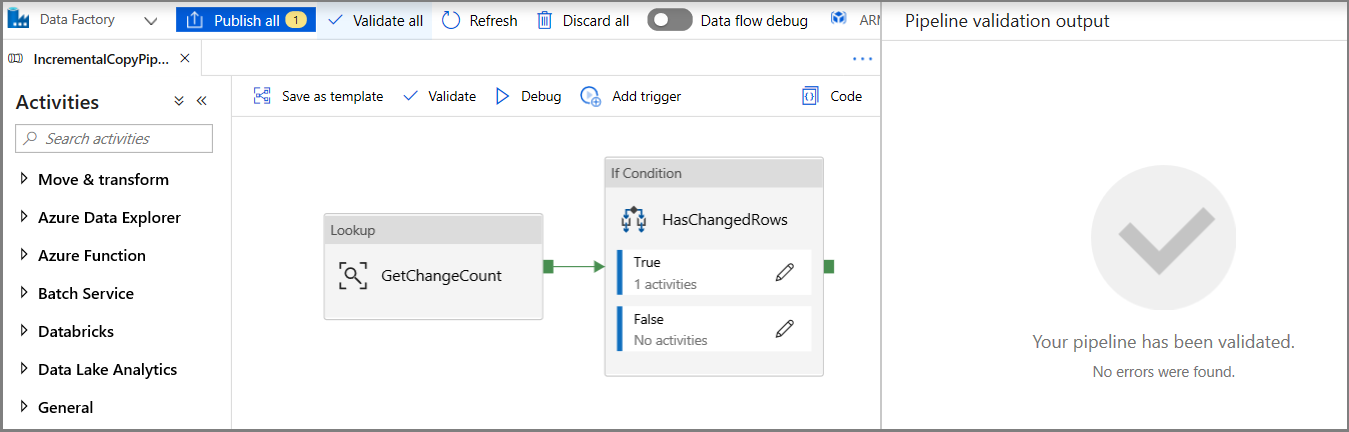Close the IncrementalCopyPipeline tab
The width and height of the screenshot is (1349, 432).
(184, 58)
